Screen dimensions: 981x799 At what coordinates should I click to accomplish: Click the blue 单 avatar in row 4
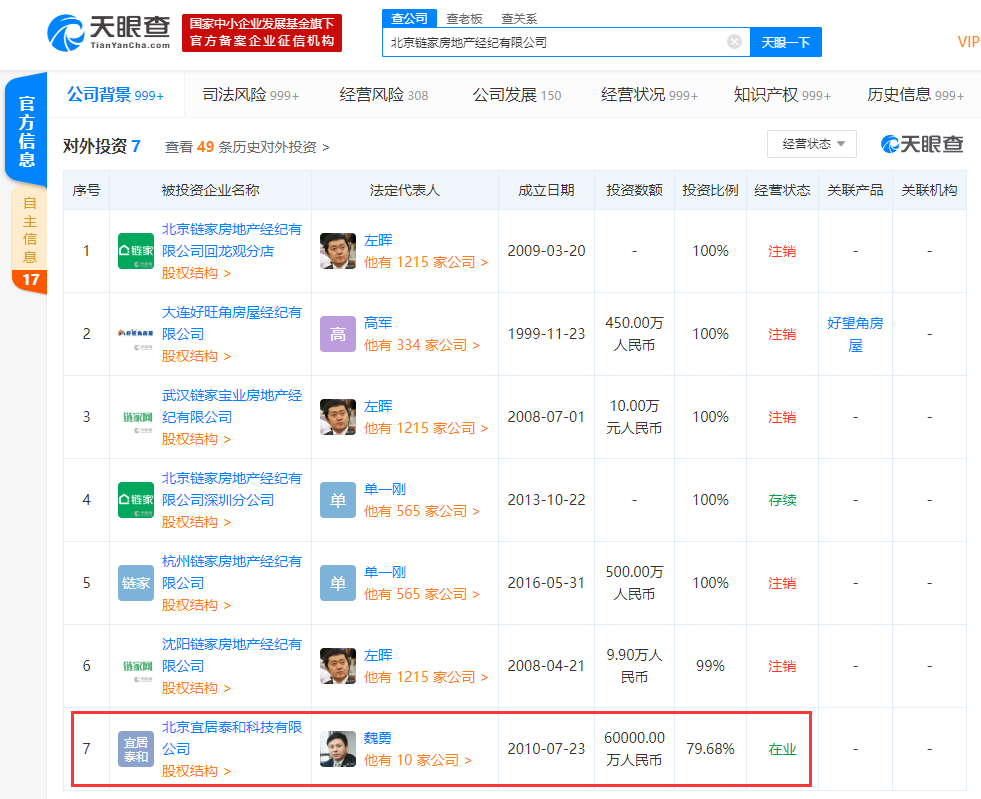tap(338, 500)
